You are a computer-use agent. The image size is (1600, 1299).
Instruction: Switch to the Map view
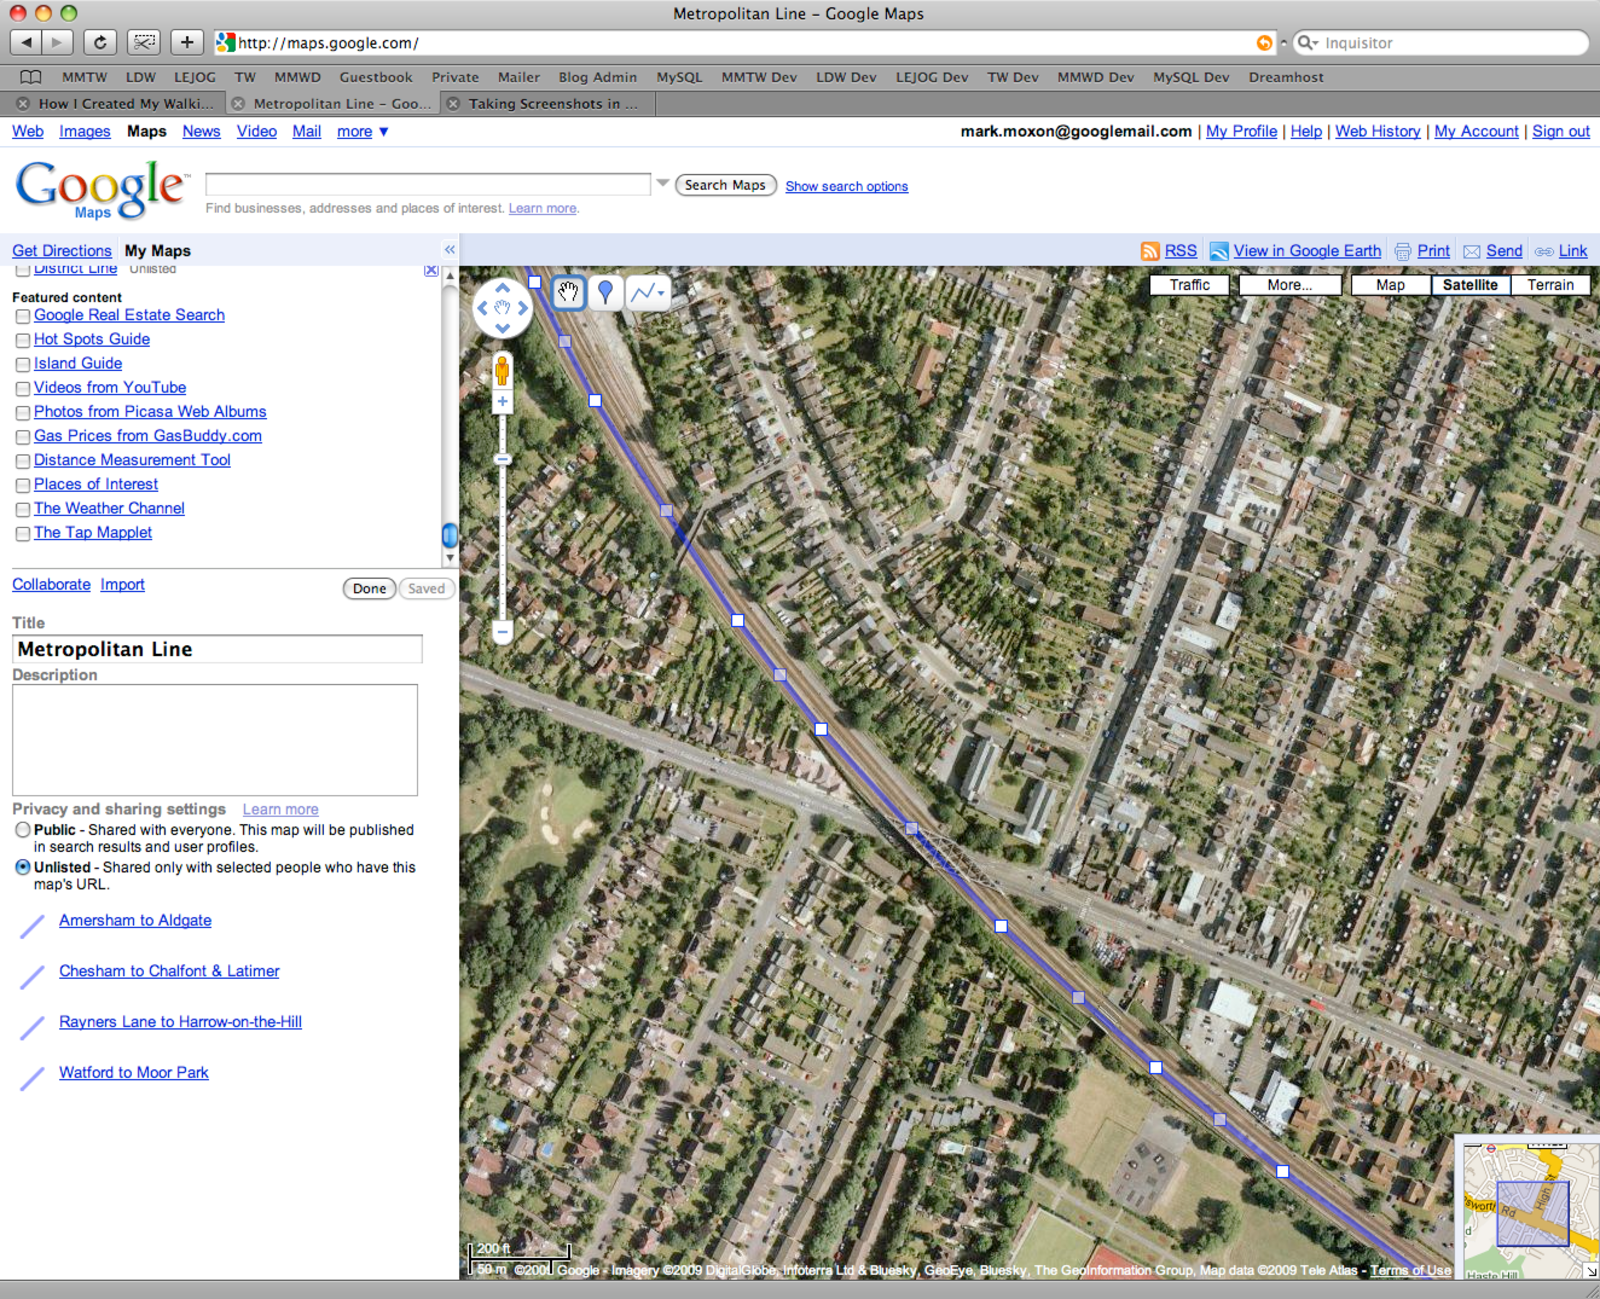(x=1390, y=285)
